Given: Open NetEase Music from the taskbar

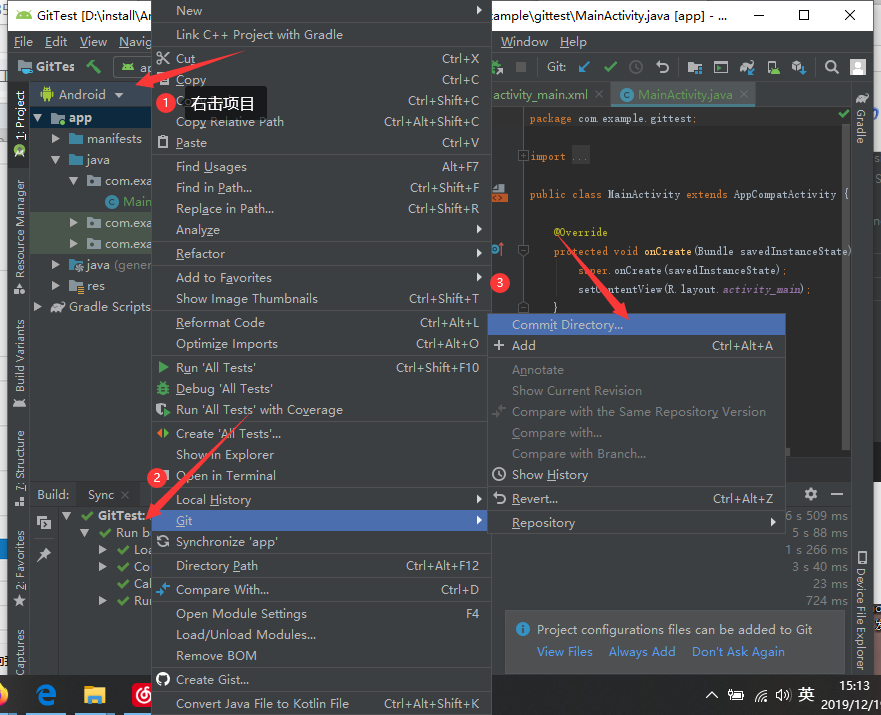Looking at the screenshot, I should pyautogui.click(x=142, y=695).
